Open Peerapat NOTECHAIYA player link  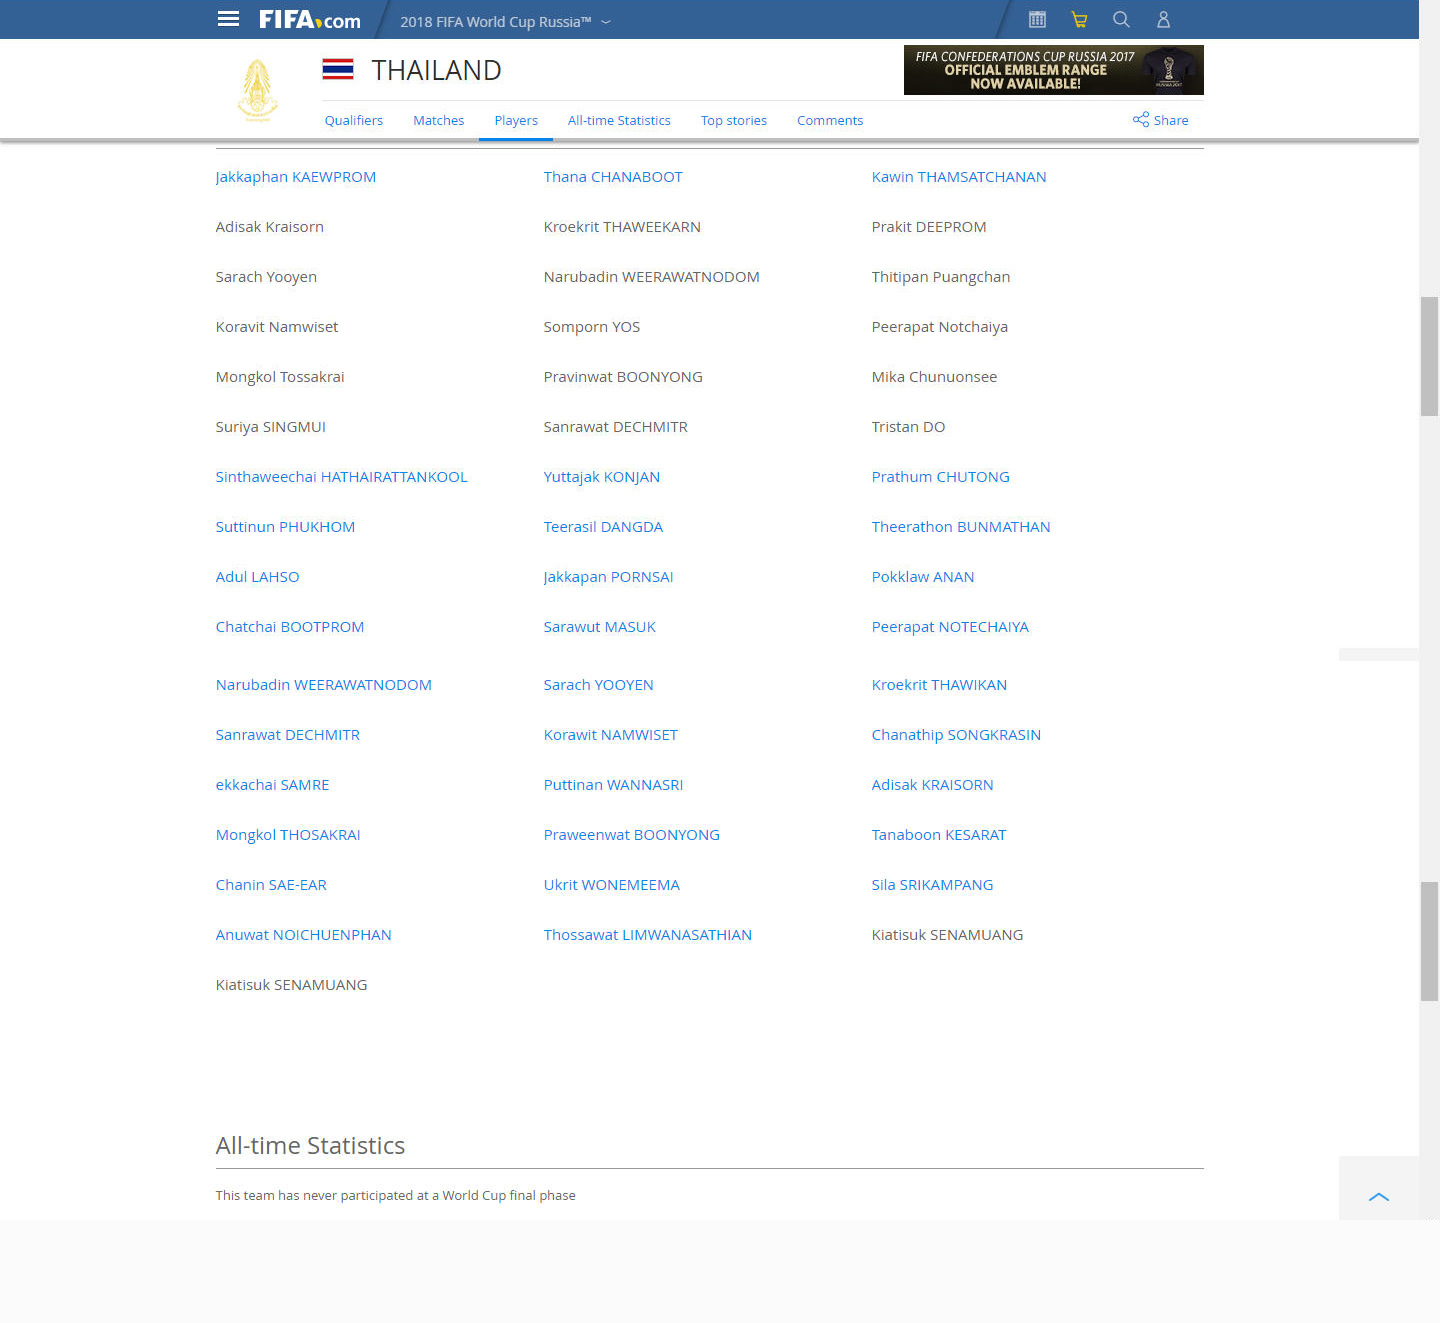pyautogui.click(x=950, y=627)
